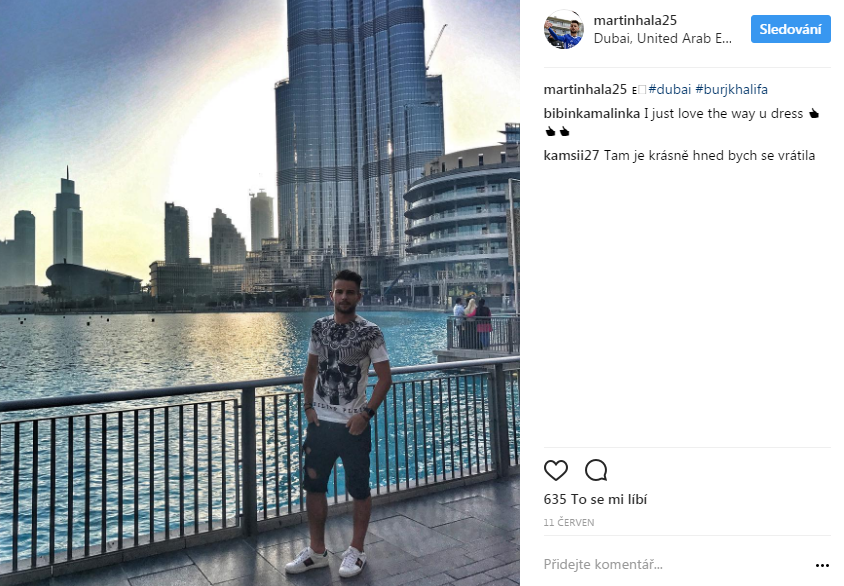The width and height of the screenshot is (844, 586).
Task: Open the #burjkhalifa hashtag
Action: coord(732,89)
